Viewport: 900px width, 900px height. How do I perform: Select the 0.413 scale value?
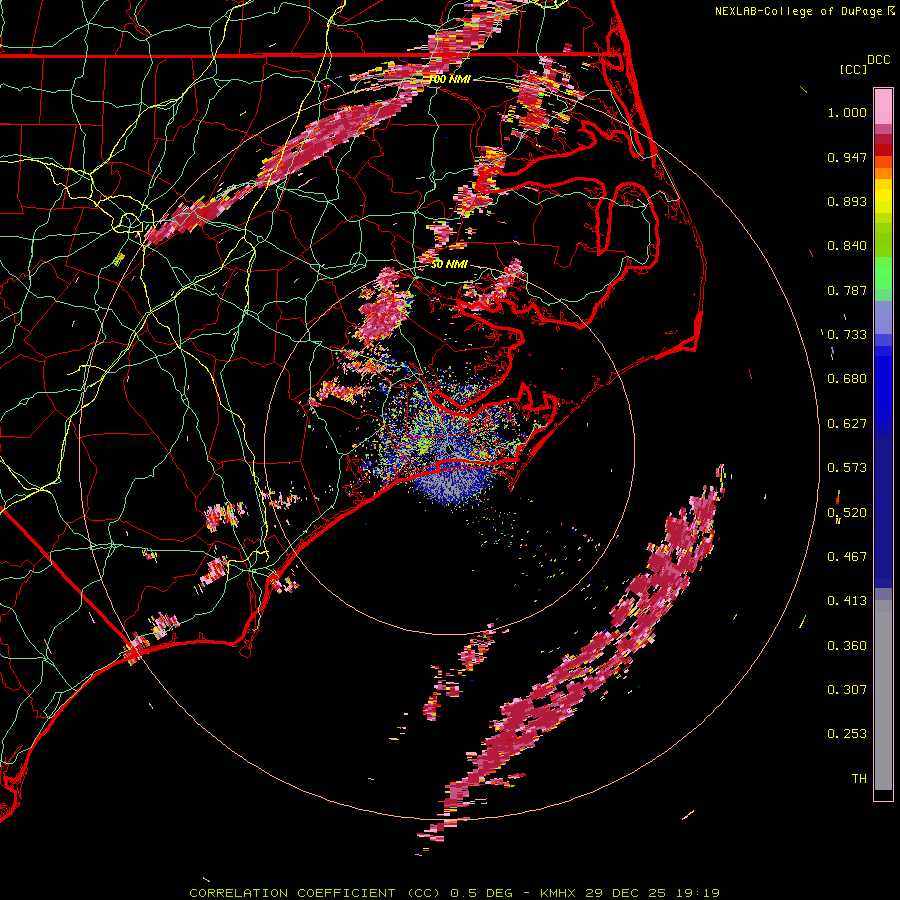847,601
